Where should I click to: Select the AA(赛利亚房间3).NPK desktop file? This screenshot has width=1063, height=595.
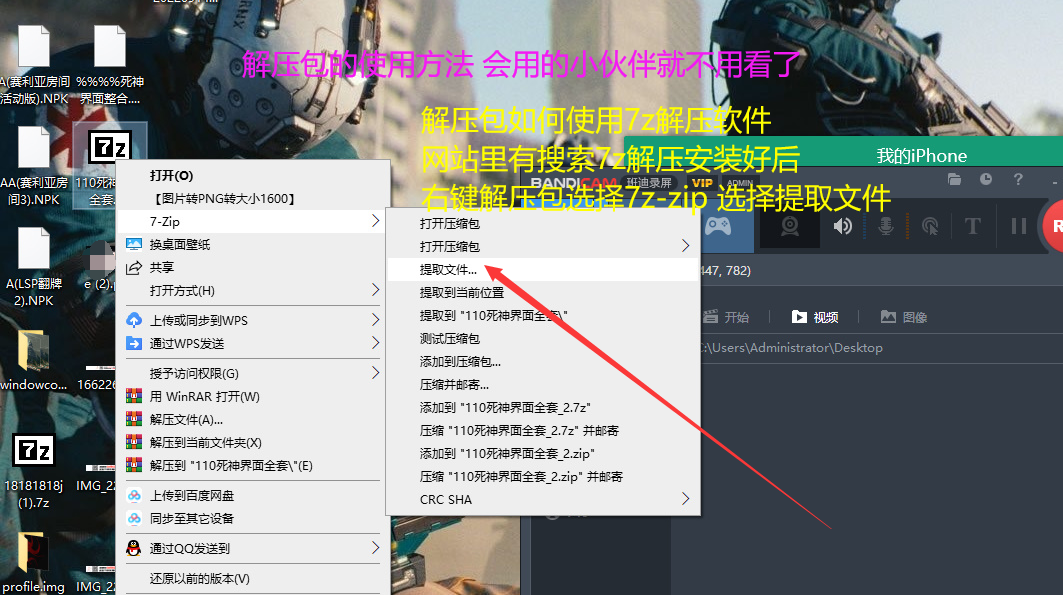pos(34,166)
